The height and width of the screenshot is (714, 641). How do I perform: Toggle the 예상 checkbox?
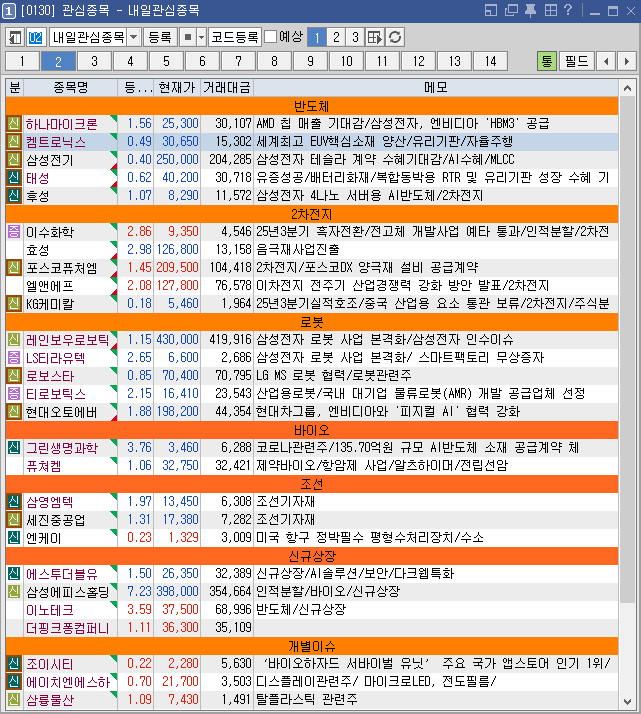click(270, 37)
